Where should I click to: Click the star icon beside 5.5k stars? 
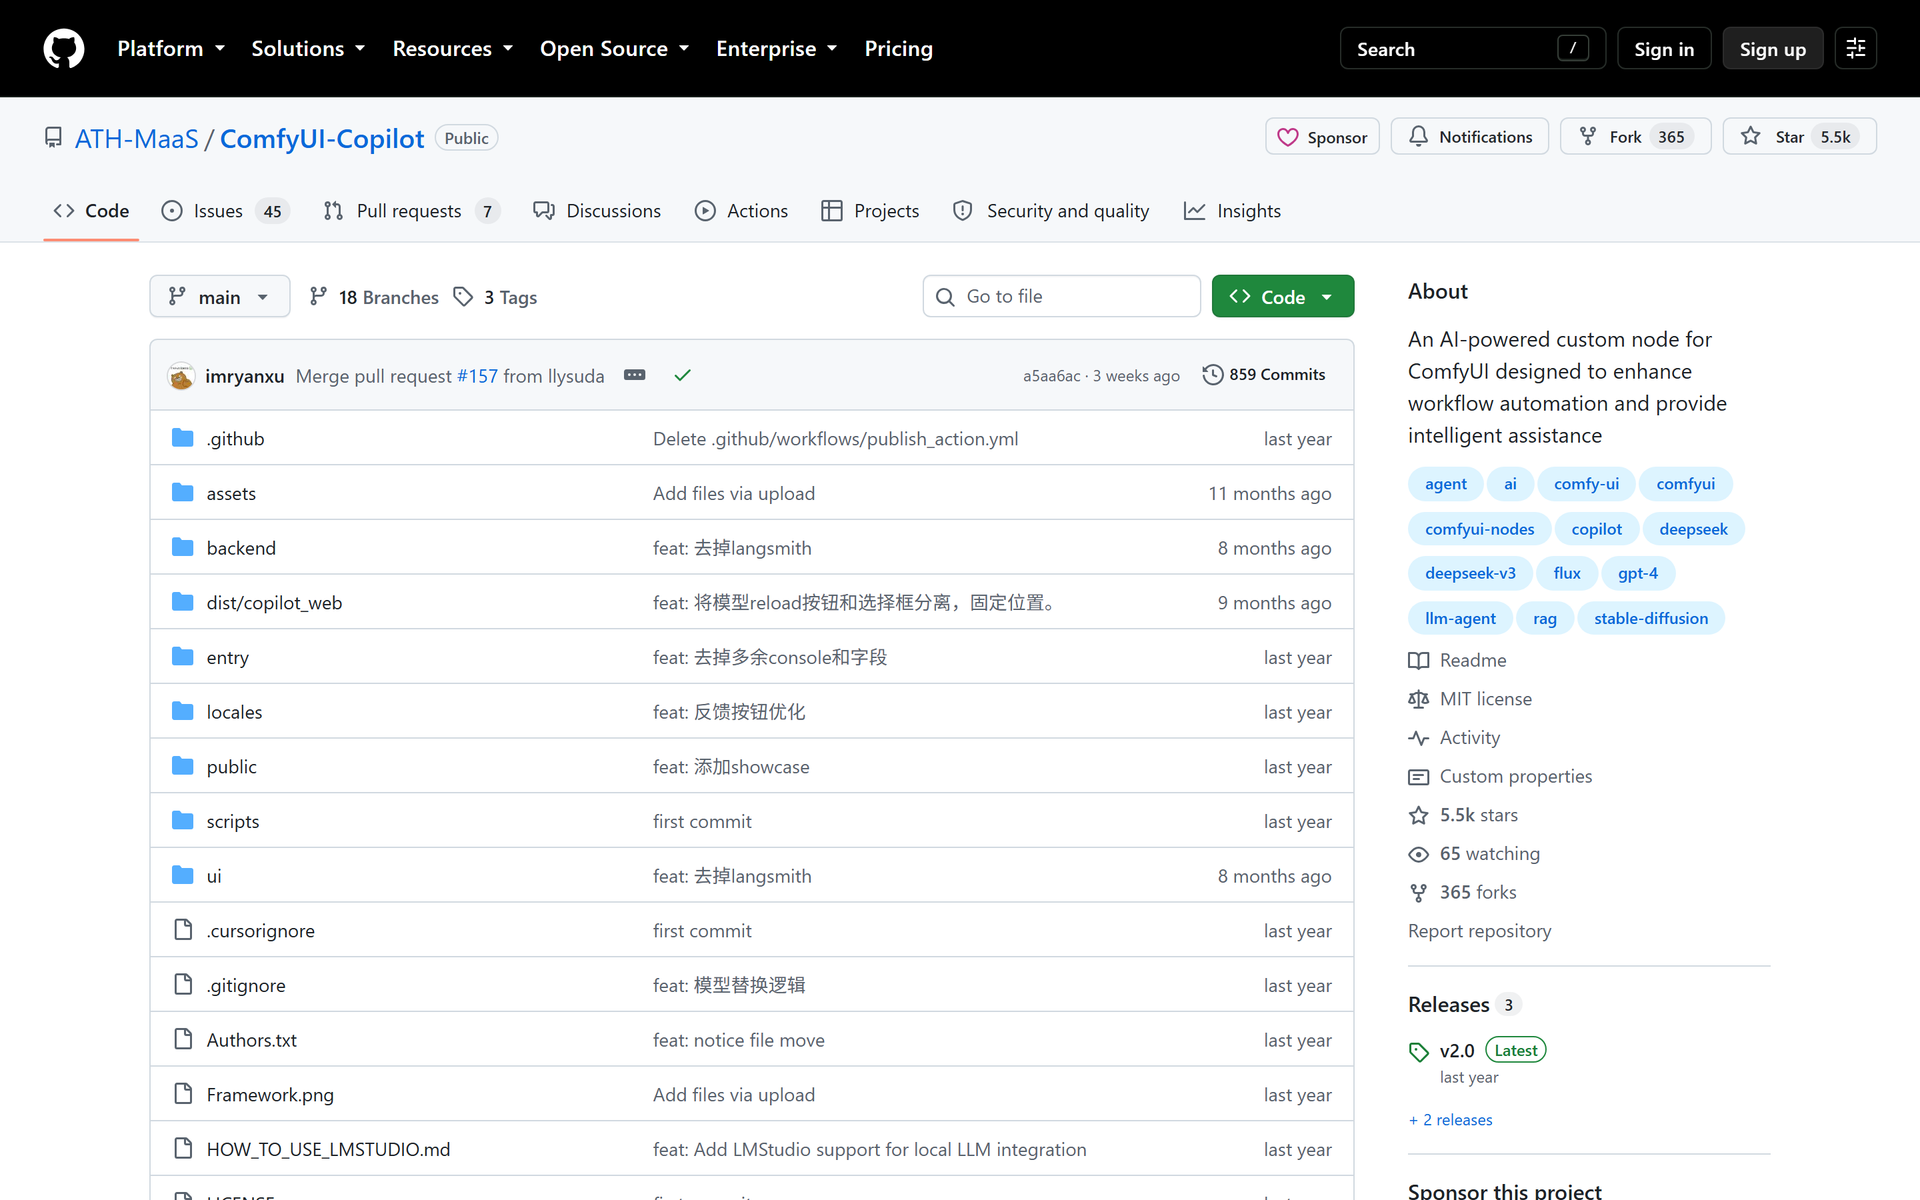click(1418, 815)
